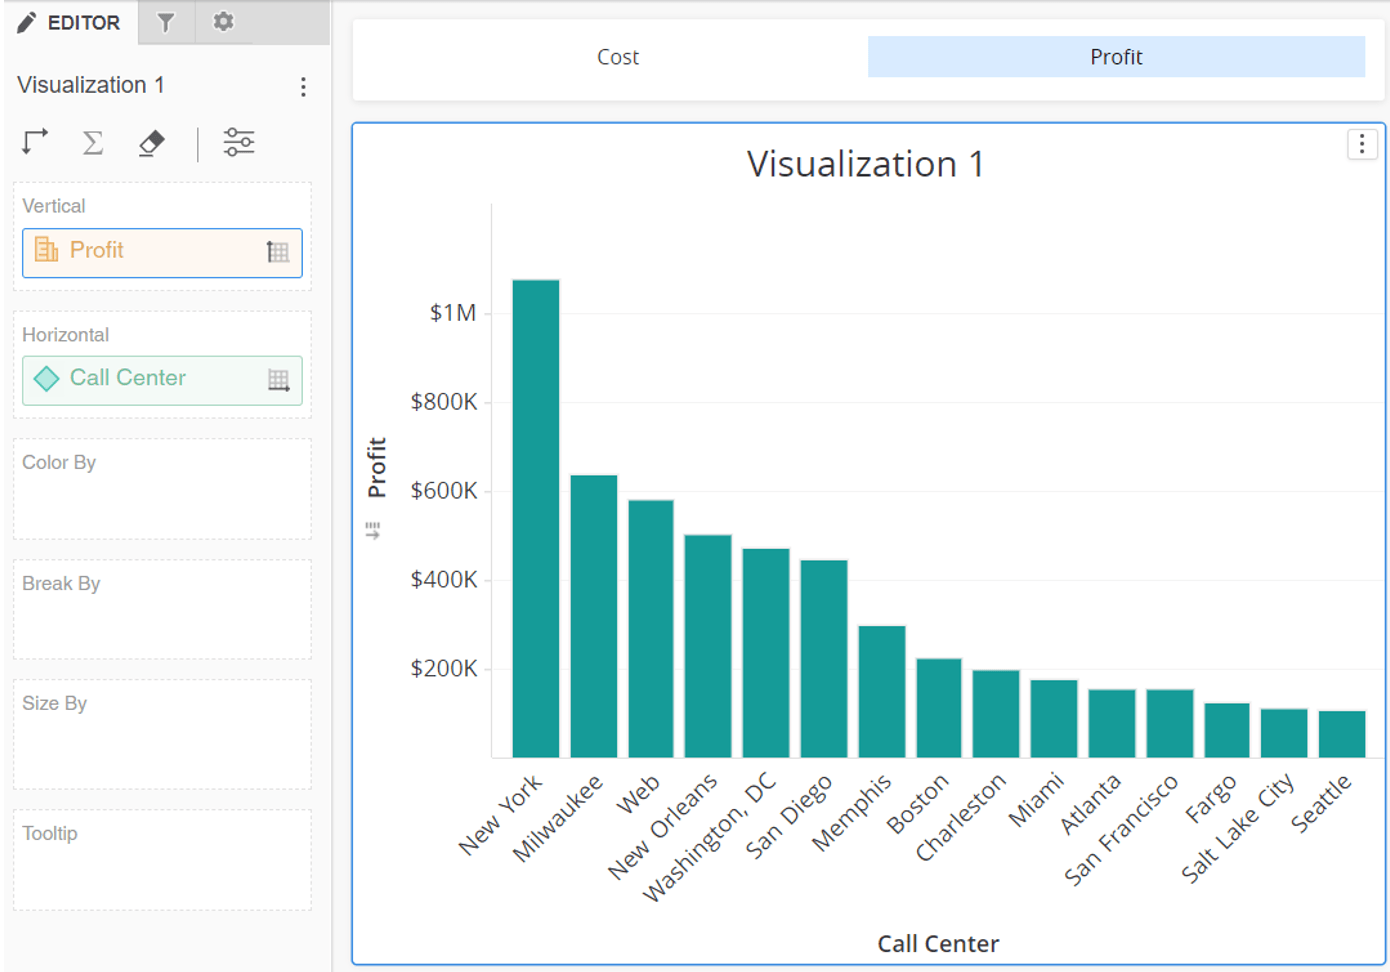Click the sort icon beside the Profit axis

point(373,530)
